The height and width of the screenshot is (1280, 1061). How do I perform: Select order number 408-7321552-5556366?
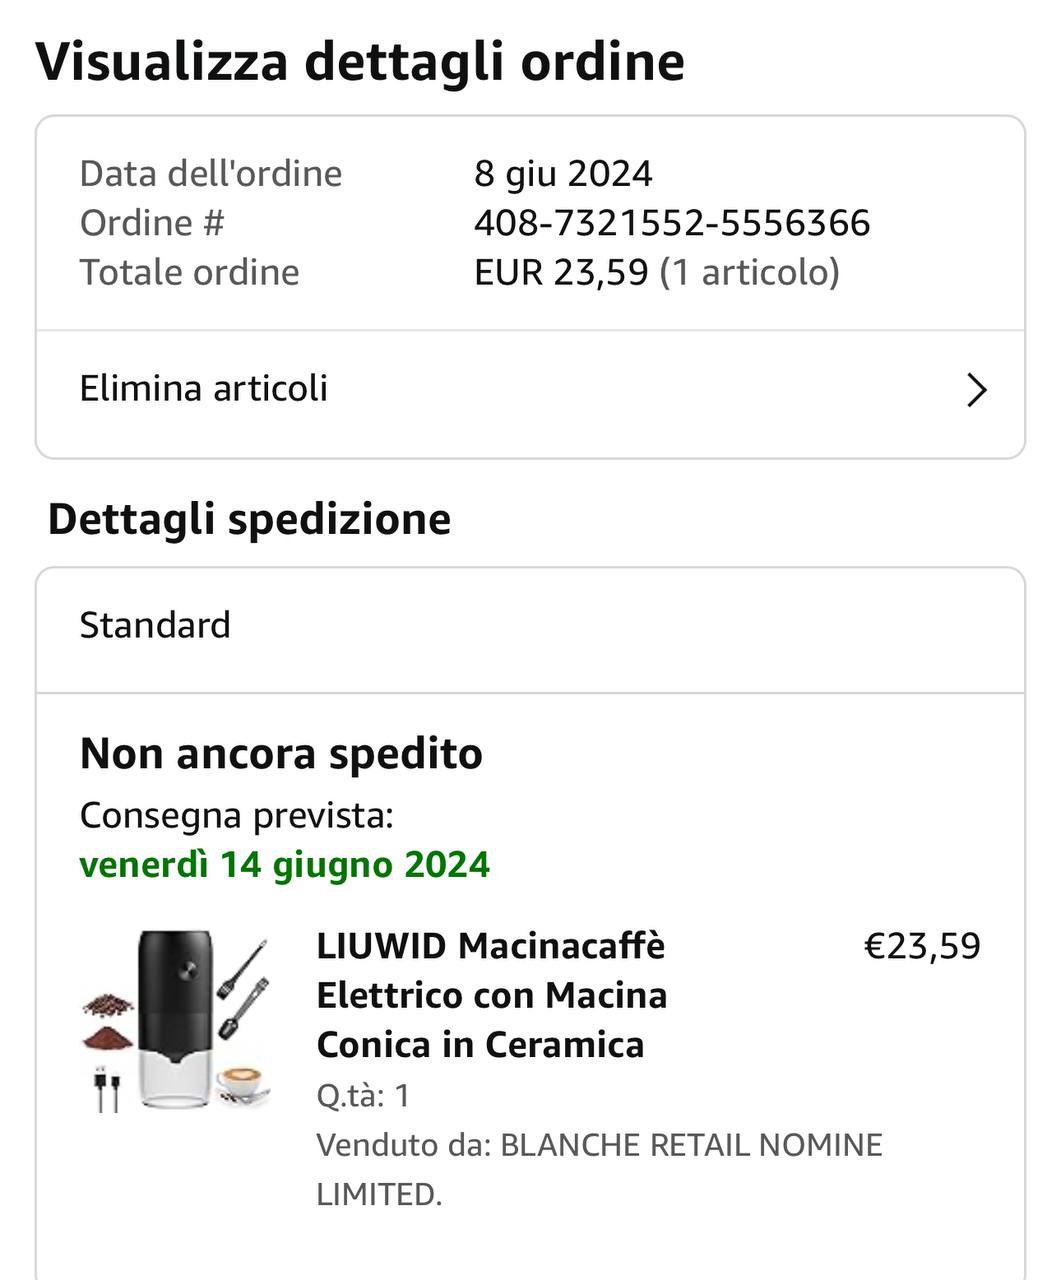click(672, 222)
